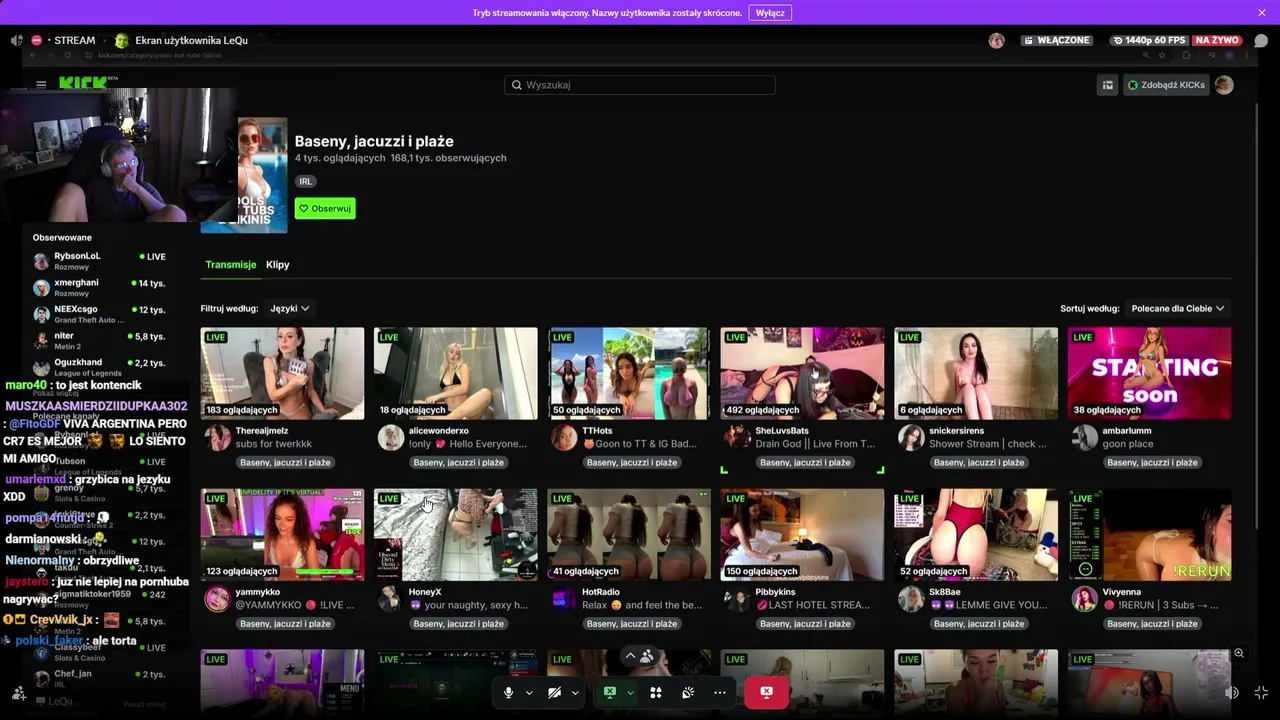Click the HotRadio channel avatar
1280x720 pixels.
(x=564, y=599)
